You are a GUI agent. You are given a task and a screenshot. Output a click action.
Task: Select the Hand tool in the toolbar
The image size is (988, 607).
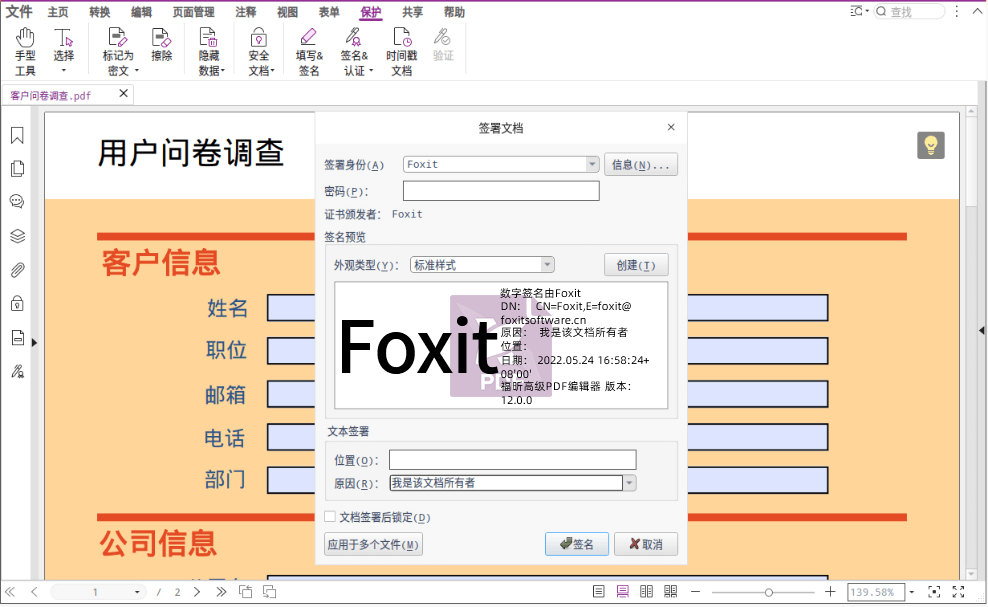[24, 47]
